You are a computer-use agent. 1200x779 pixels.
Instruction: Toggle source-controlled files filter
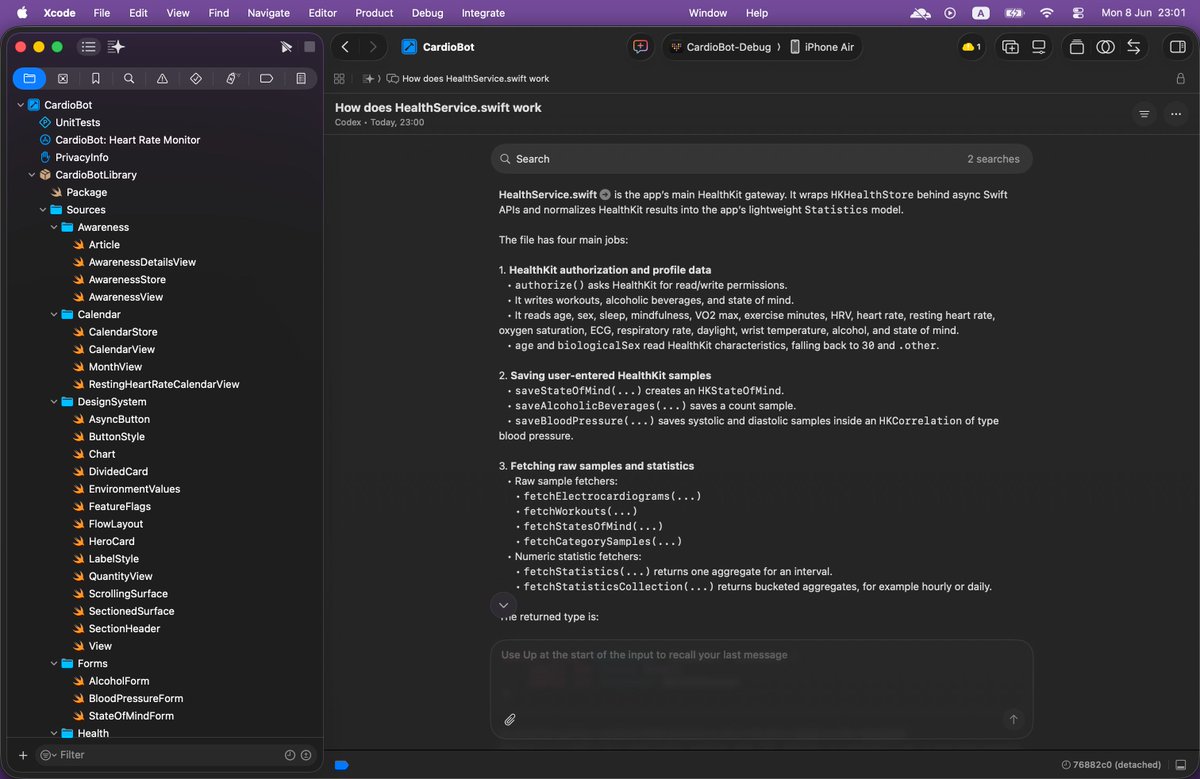coord(306,755)
